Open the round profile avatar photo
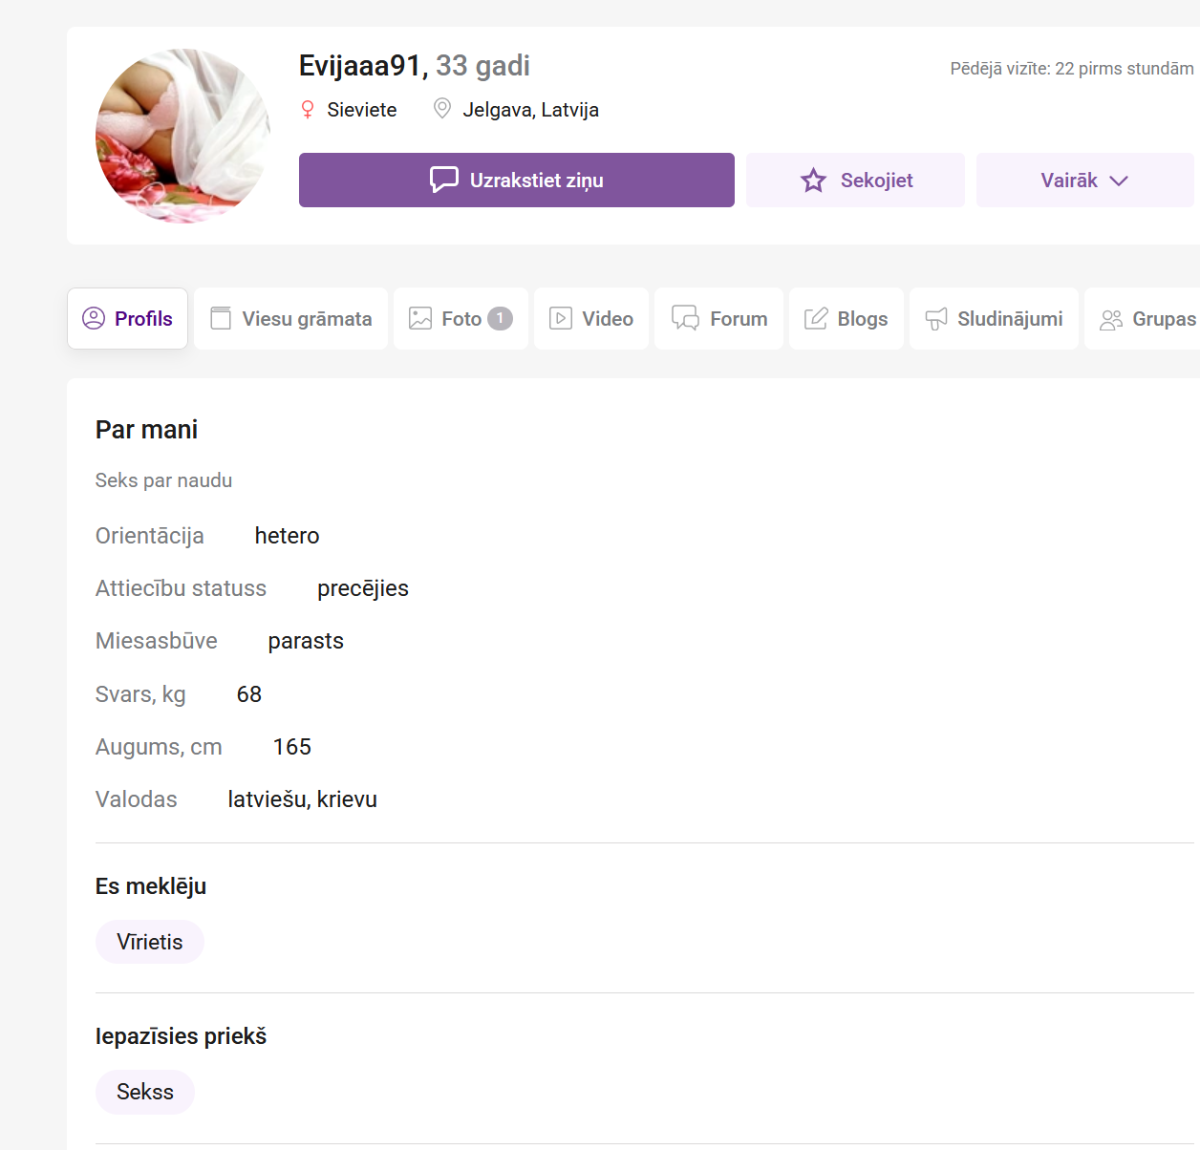 click(x=183, y=136)
